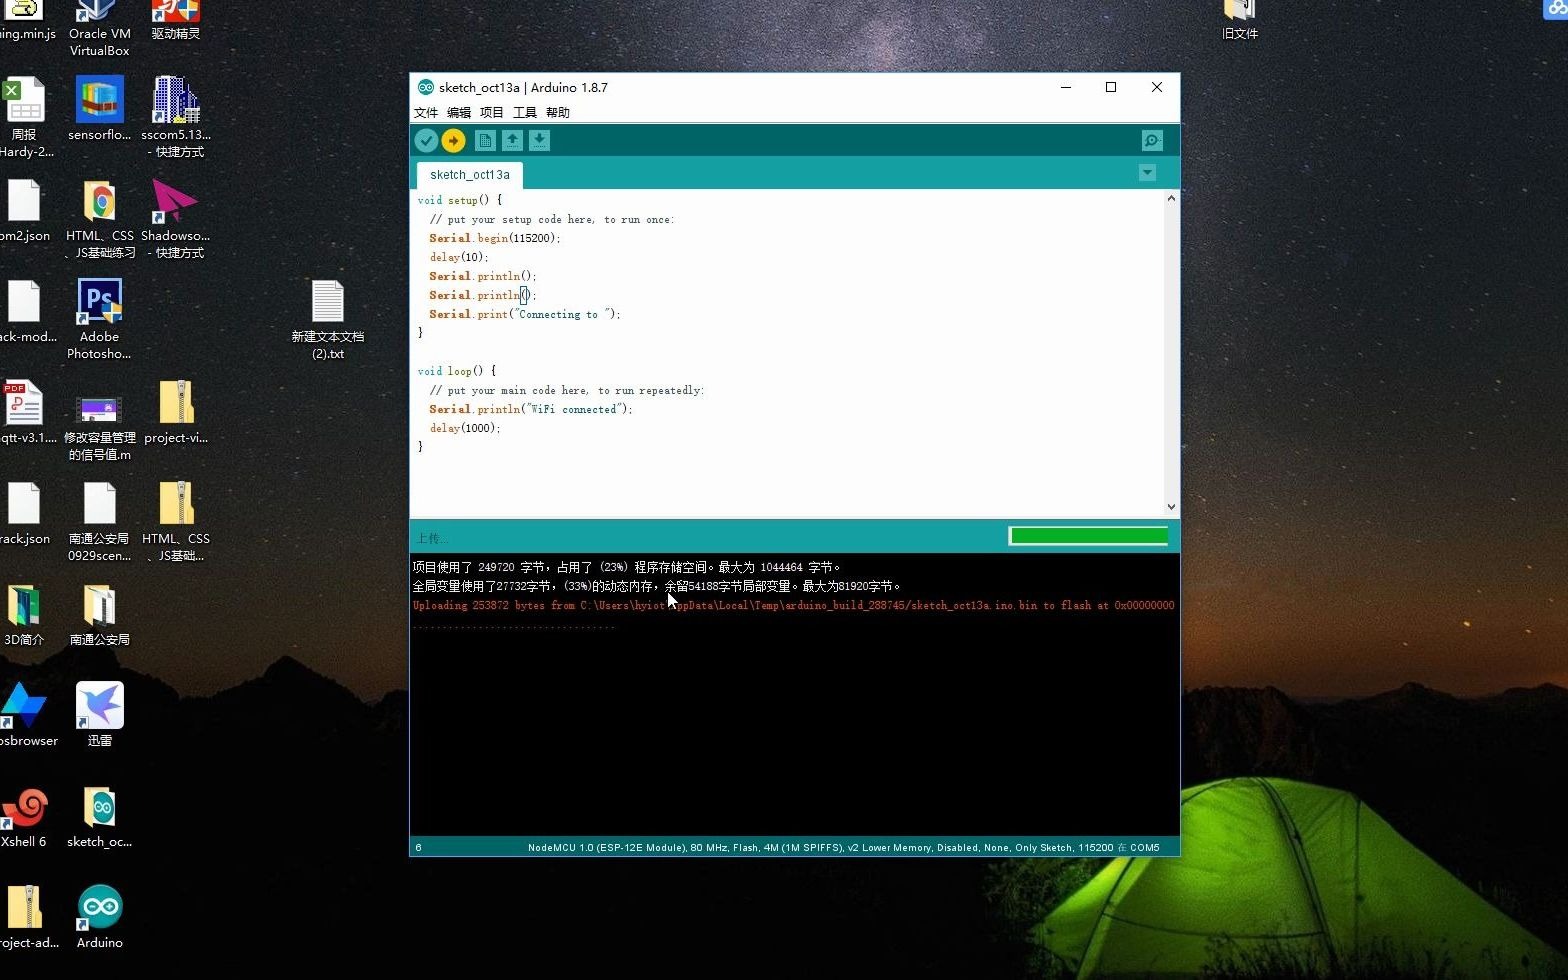Select the roject-ad... zip folder icon

[x=27, y=916]
